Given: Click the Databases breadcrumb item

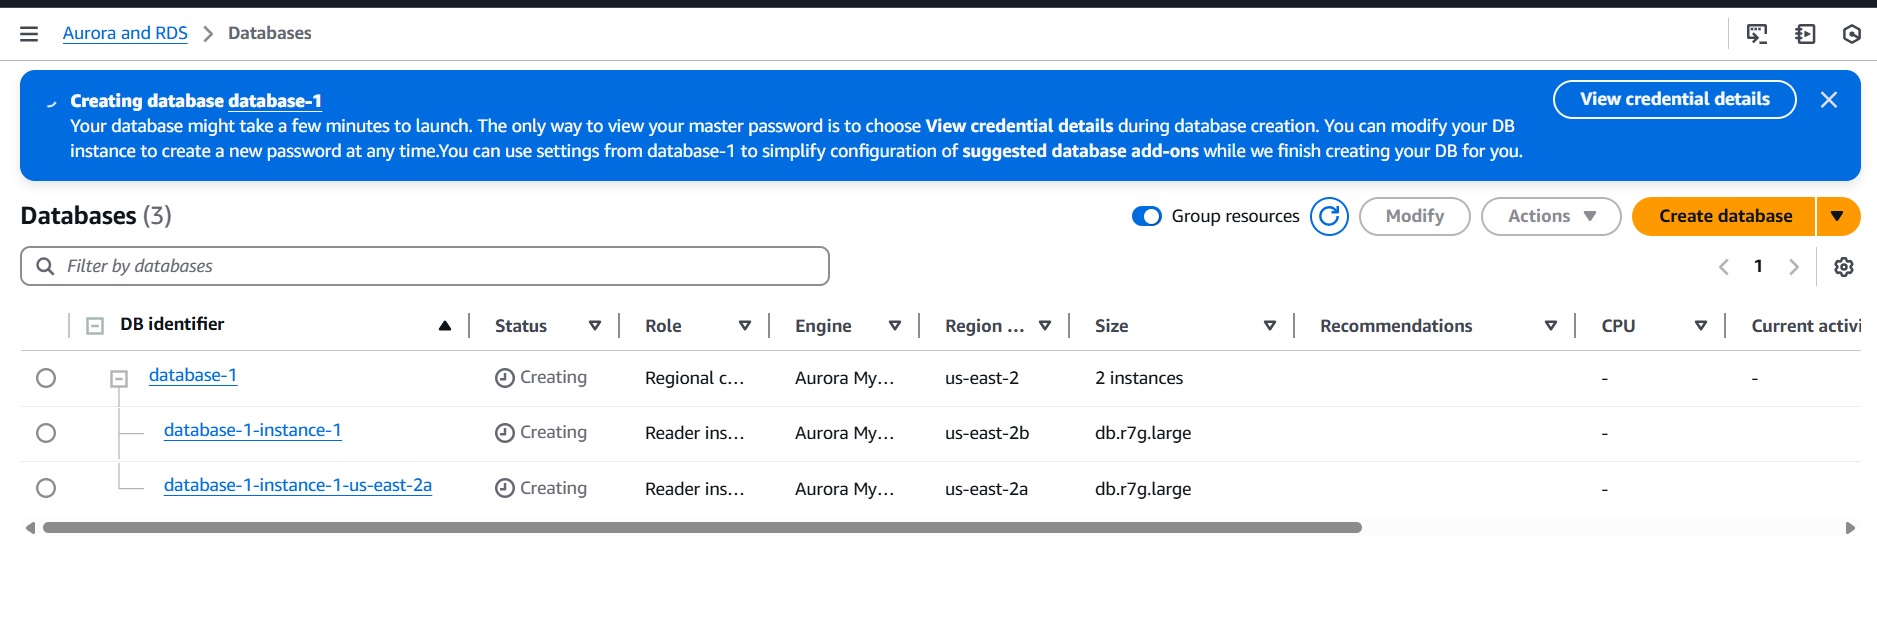Looking at the screenshot, I should coord(270,33).
